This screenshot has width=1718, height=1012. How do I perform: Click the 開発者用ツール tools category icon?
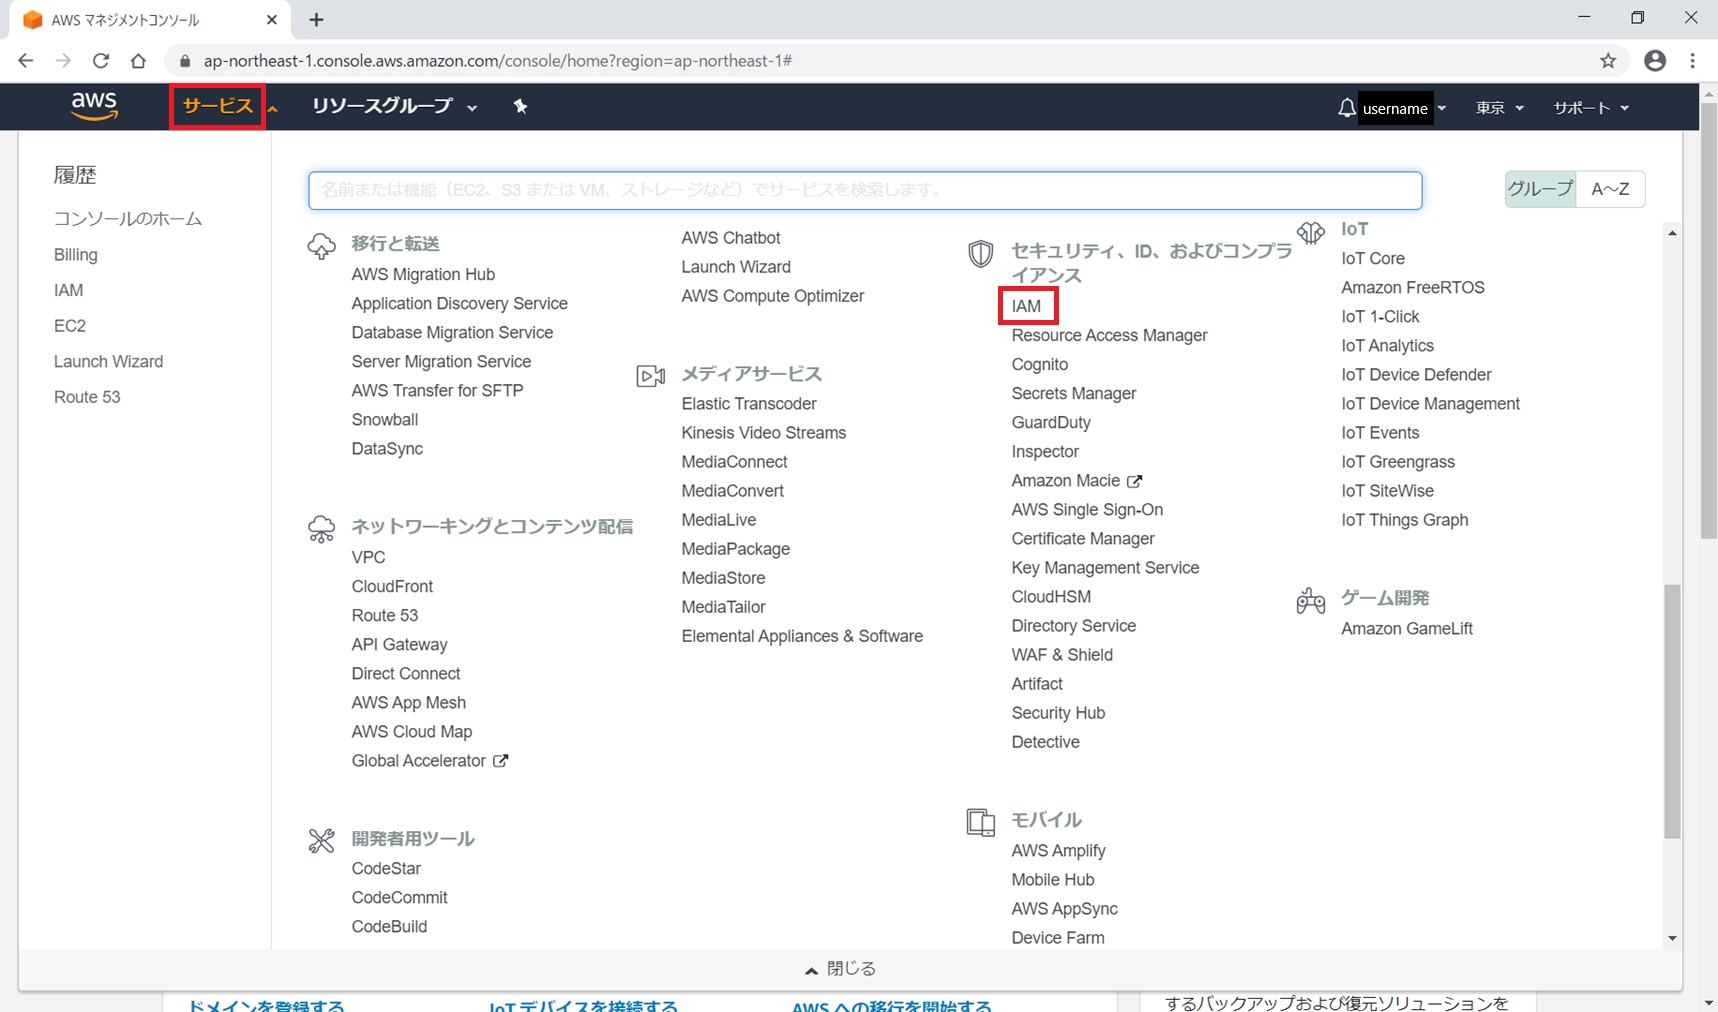[321, 841]
